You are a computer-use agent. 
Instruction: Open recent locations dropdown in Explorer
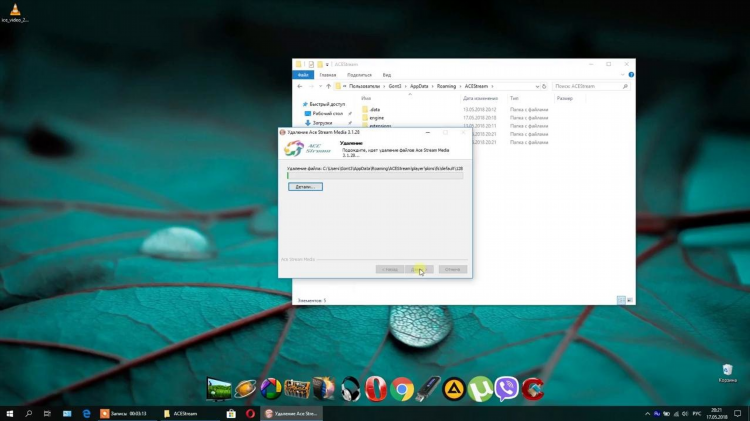[320, 86]
